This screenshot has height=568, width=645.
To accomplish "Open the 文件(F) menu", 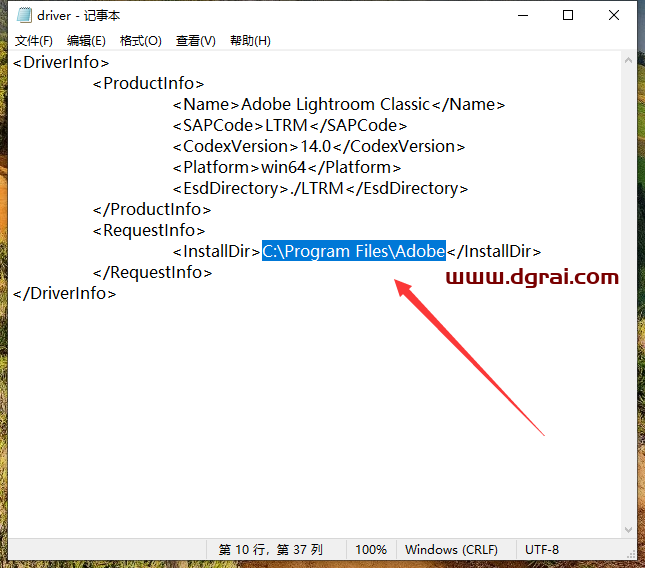I will pos(34,41).
